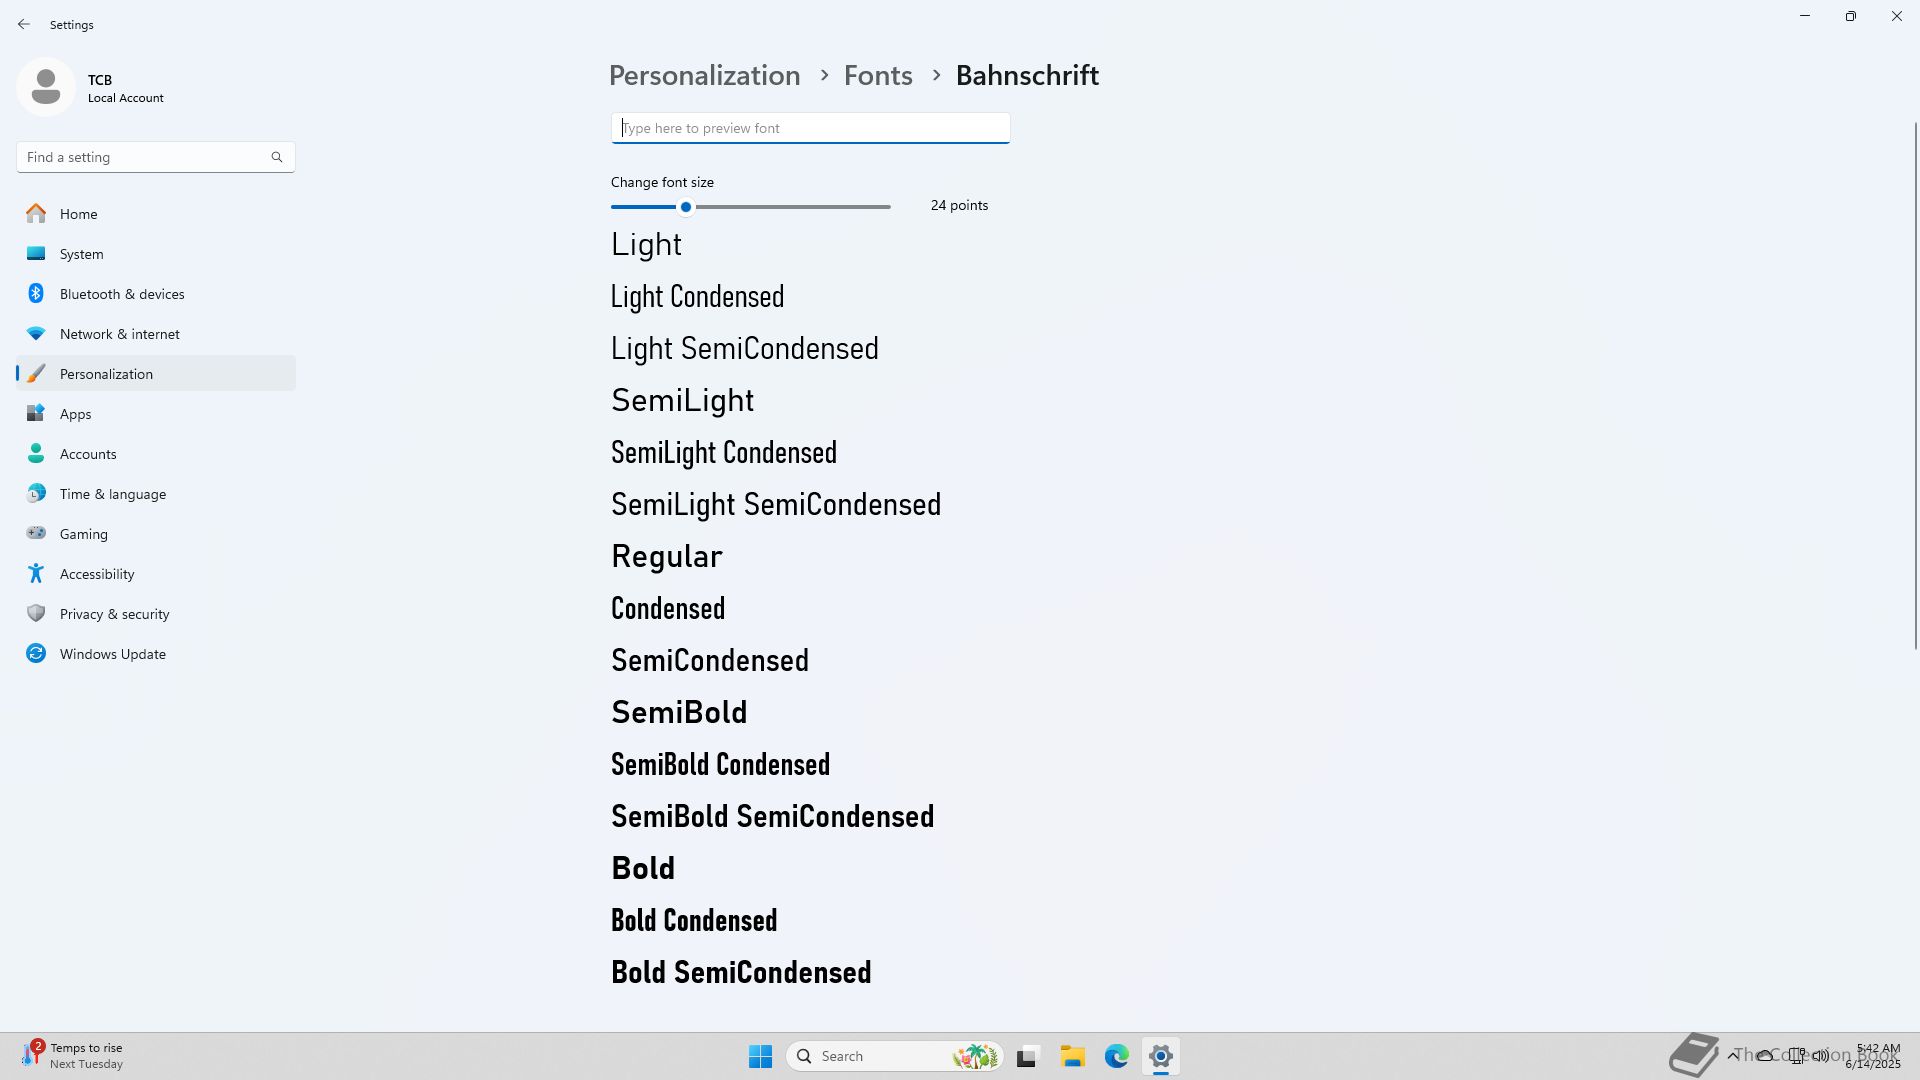Open Microsoft Edge from the taskbar
The image size is (1920, 1080).
click(x=1116, y=1056)
